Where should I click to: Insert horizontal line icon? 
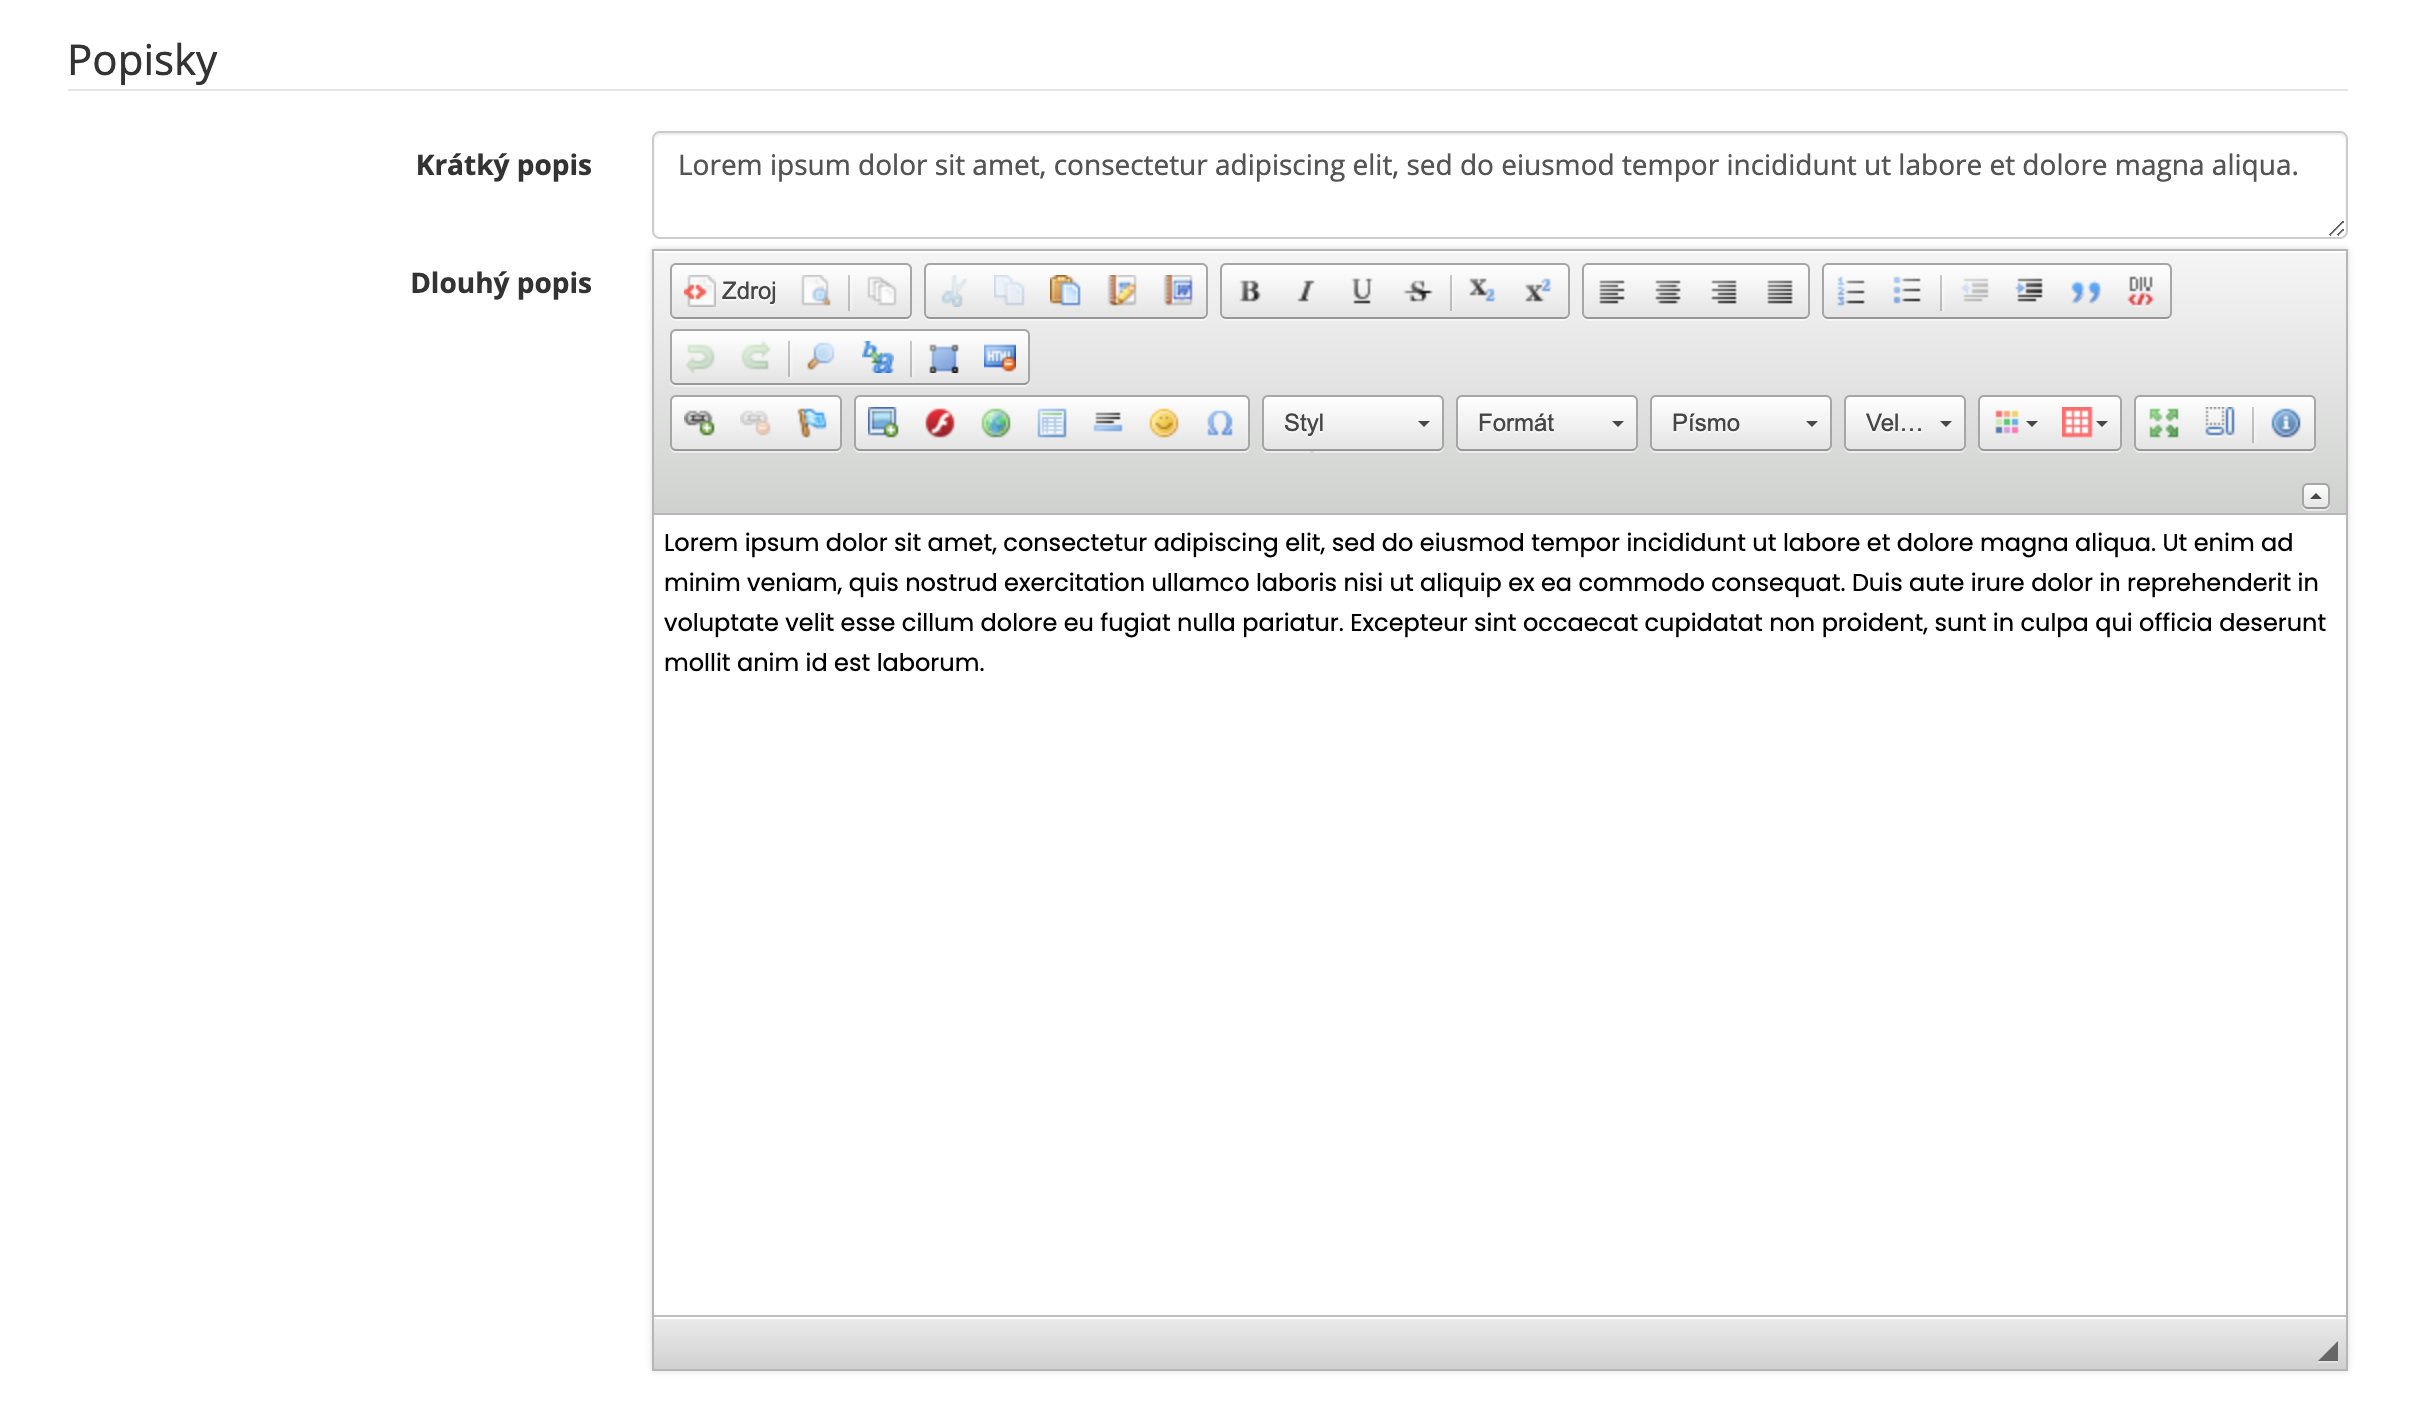[1108, 423]
